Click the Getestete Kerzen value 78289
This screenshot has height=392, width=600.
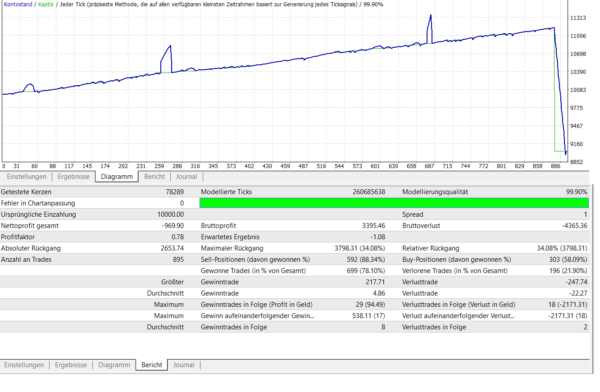click(174, 192)
